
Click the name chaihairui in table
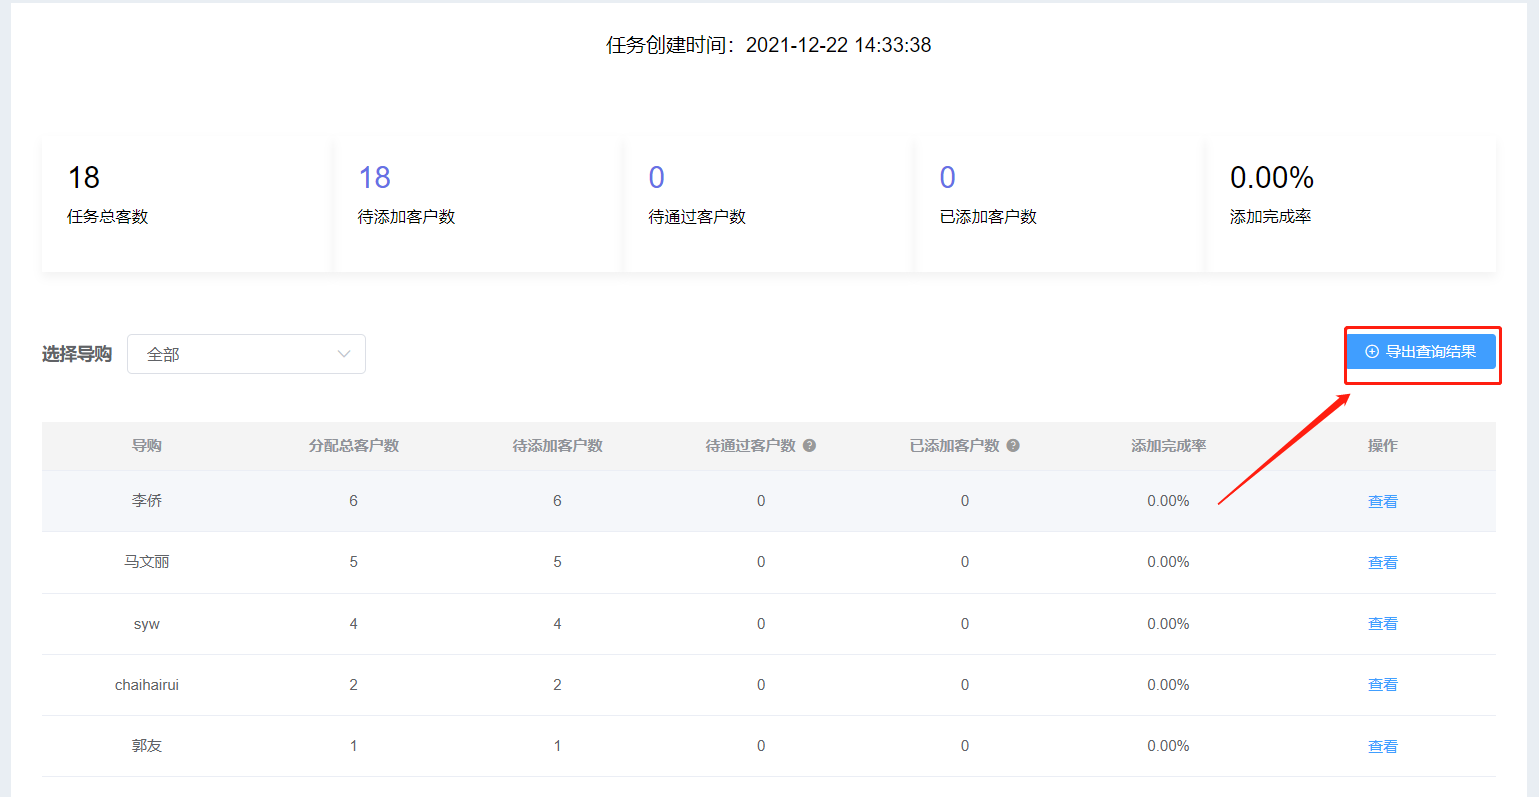[147, 685]
